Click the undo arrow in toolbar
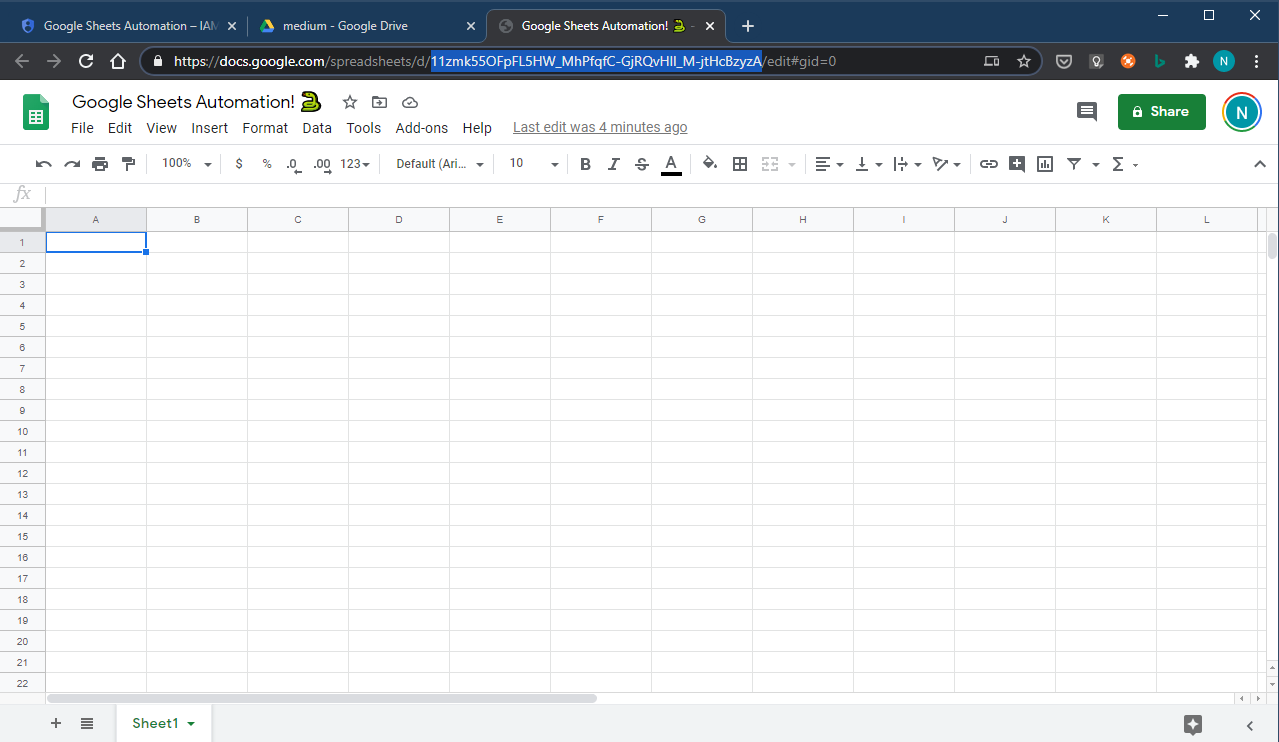This screenshot has height=742, width=1279. coord(43,164)
